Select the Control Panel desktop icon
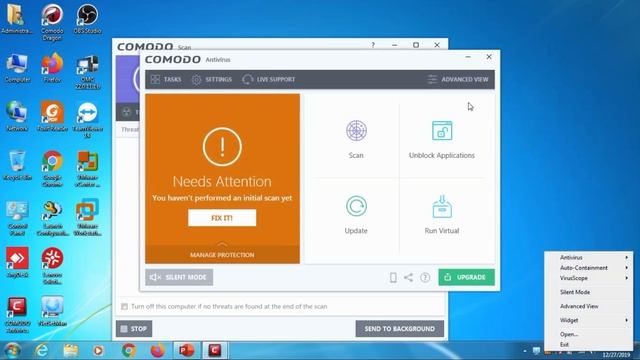The width and height of the screenshot is (640, 360). [x=17, y=218]
